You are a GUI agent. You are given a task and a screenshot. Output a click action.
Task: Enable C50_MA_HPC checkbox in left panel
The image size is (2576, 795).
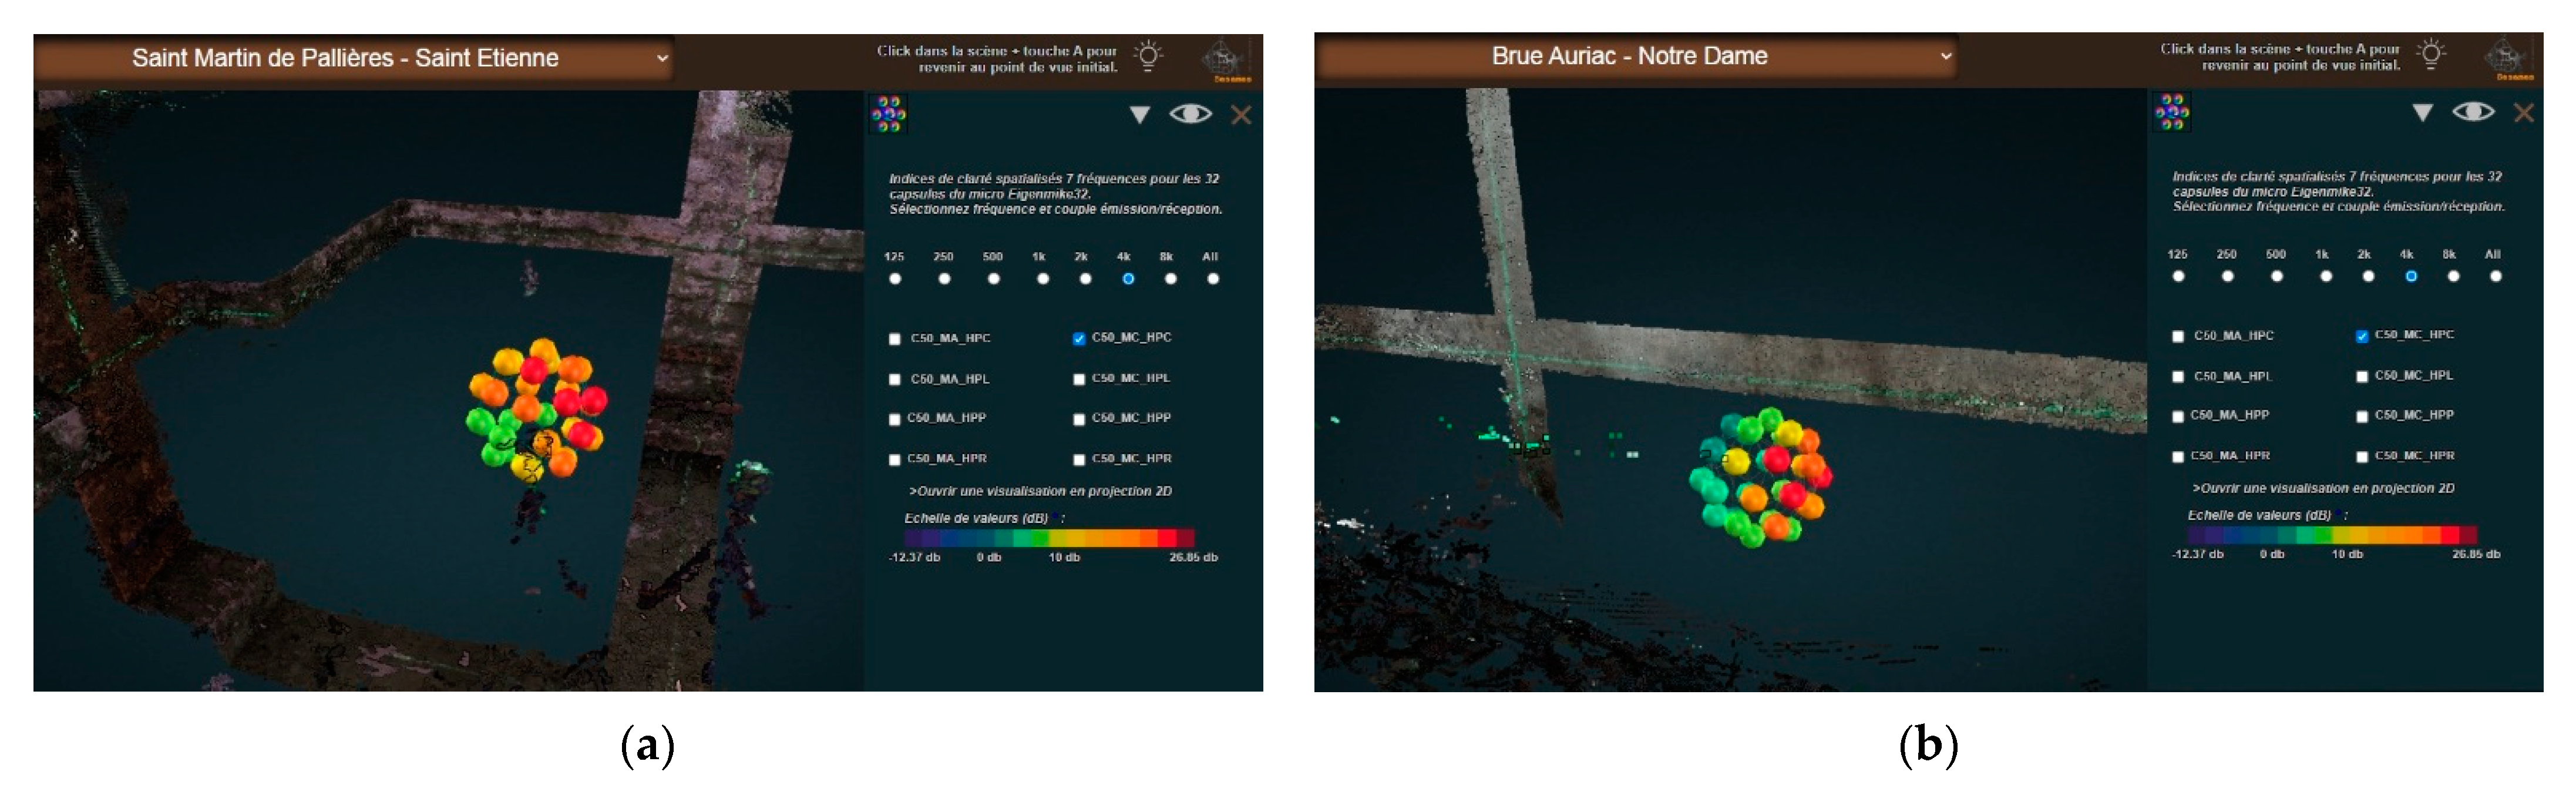click(x=895, y=339)
